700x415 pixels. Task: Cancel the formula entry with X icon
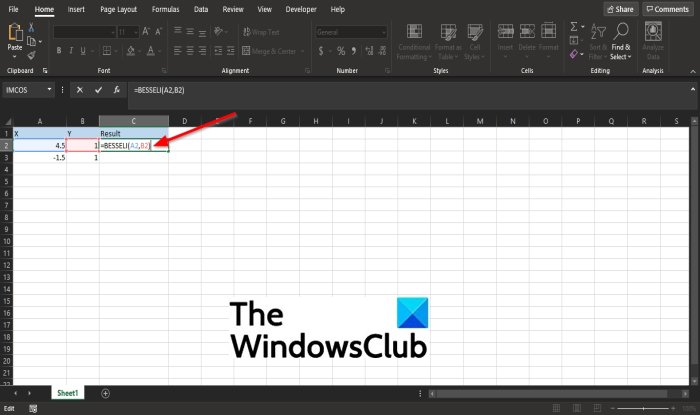80,90
